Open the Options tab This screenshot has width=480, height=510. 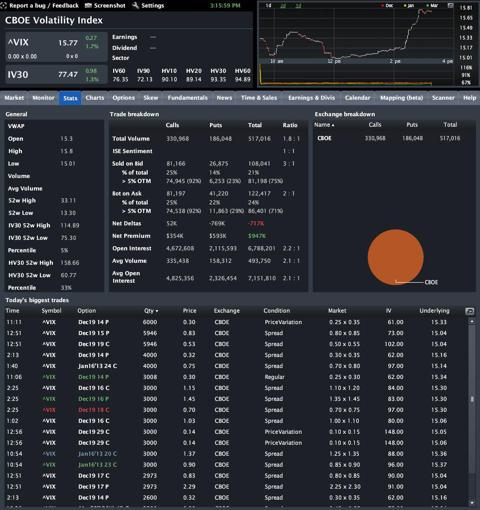click(x=124, y=98)
